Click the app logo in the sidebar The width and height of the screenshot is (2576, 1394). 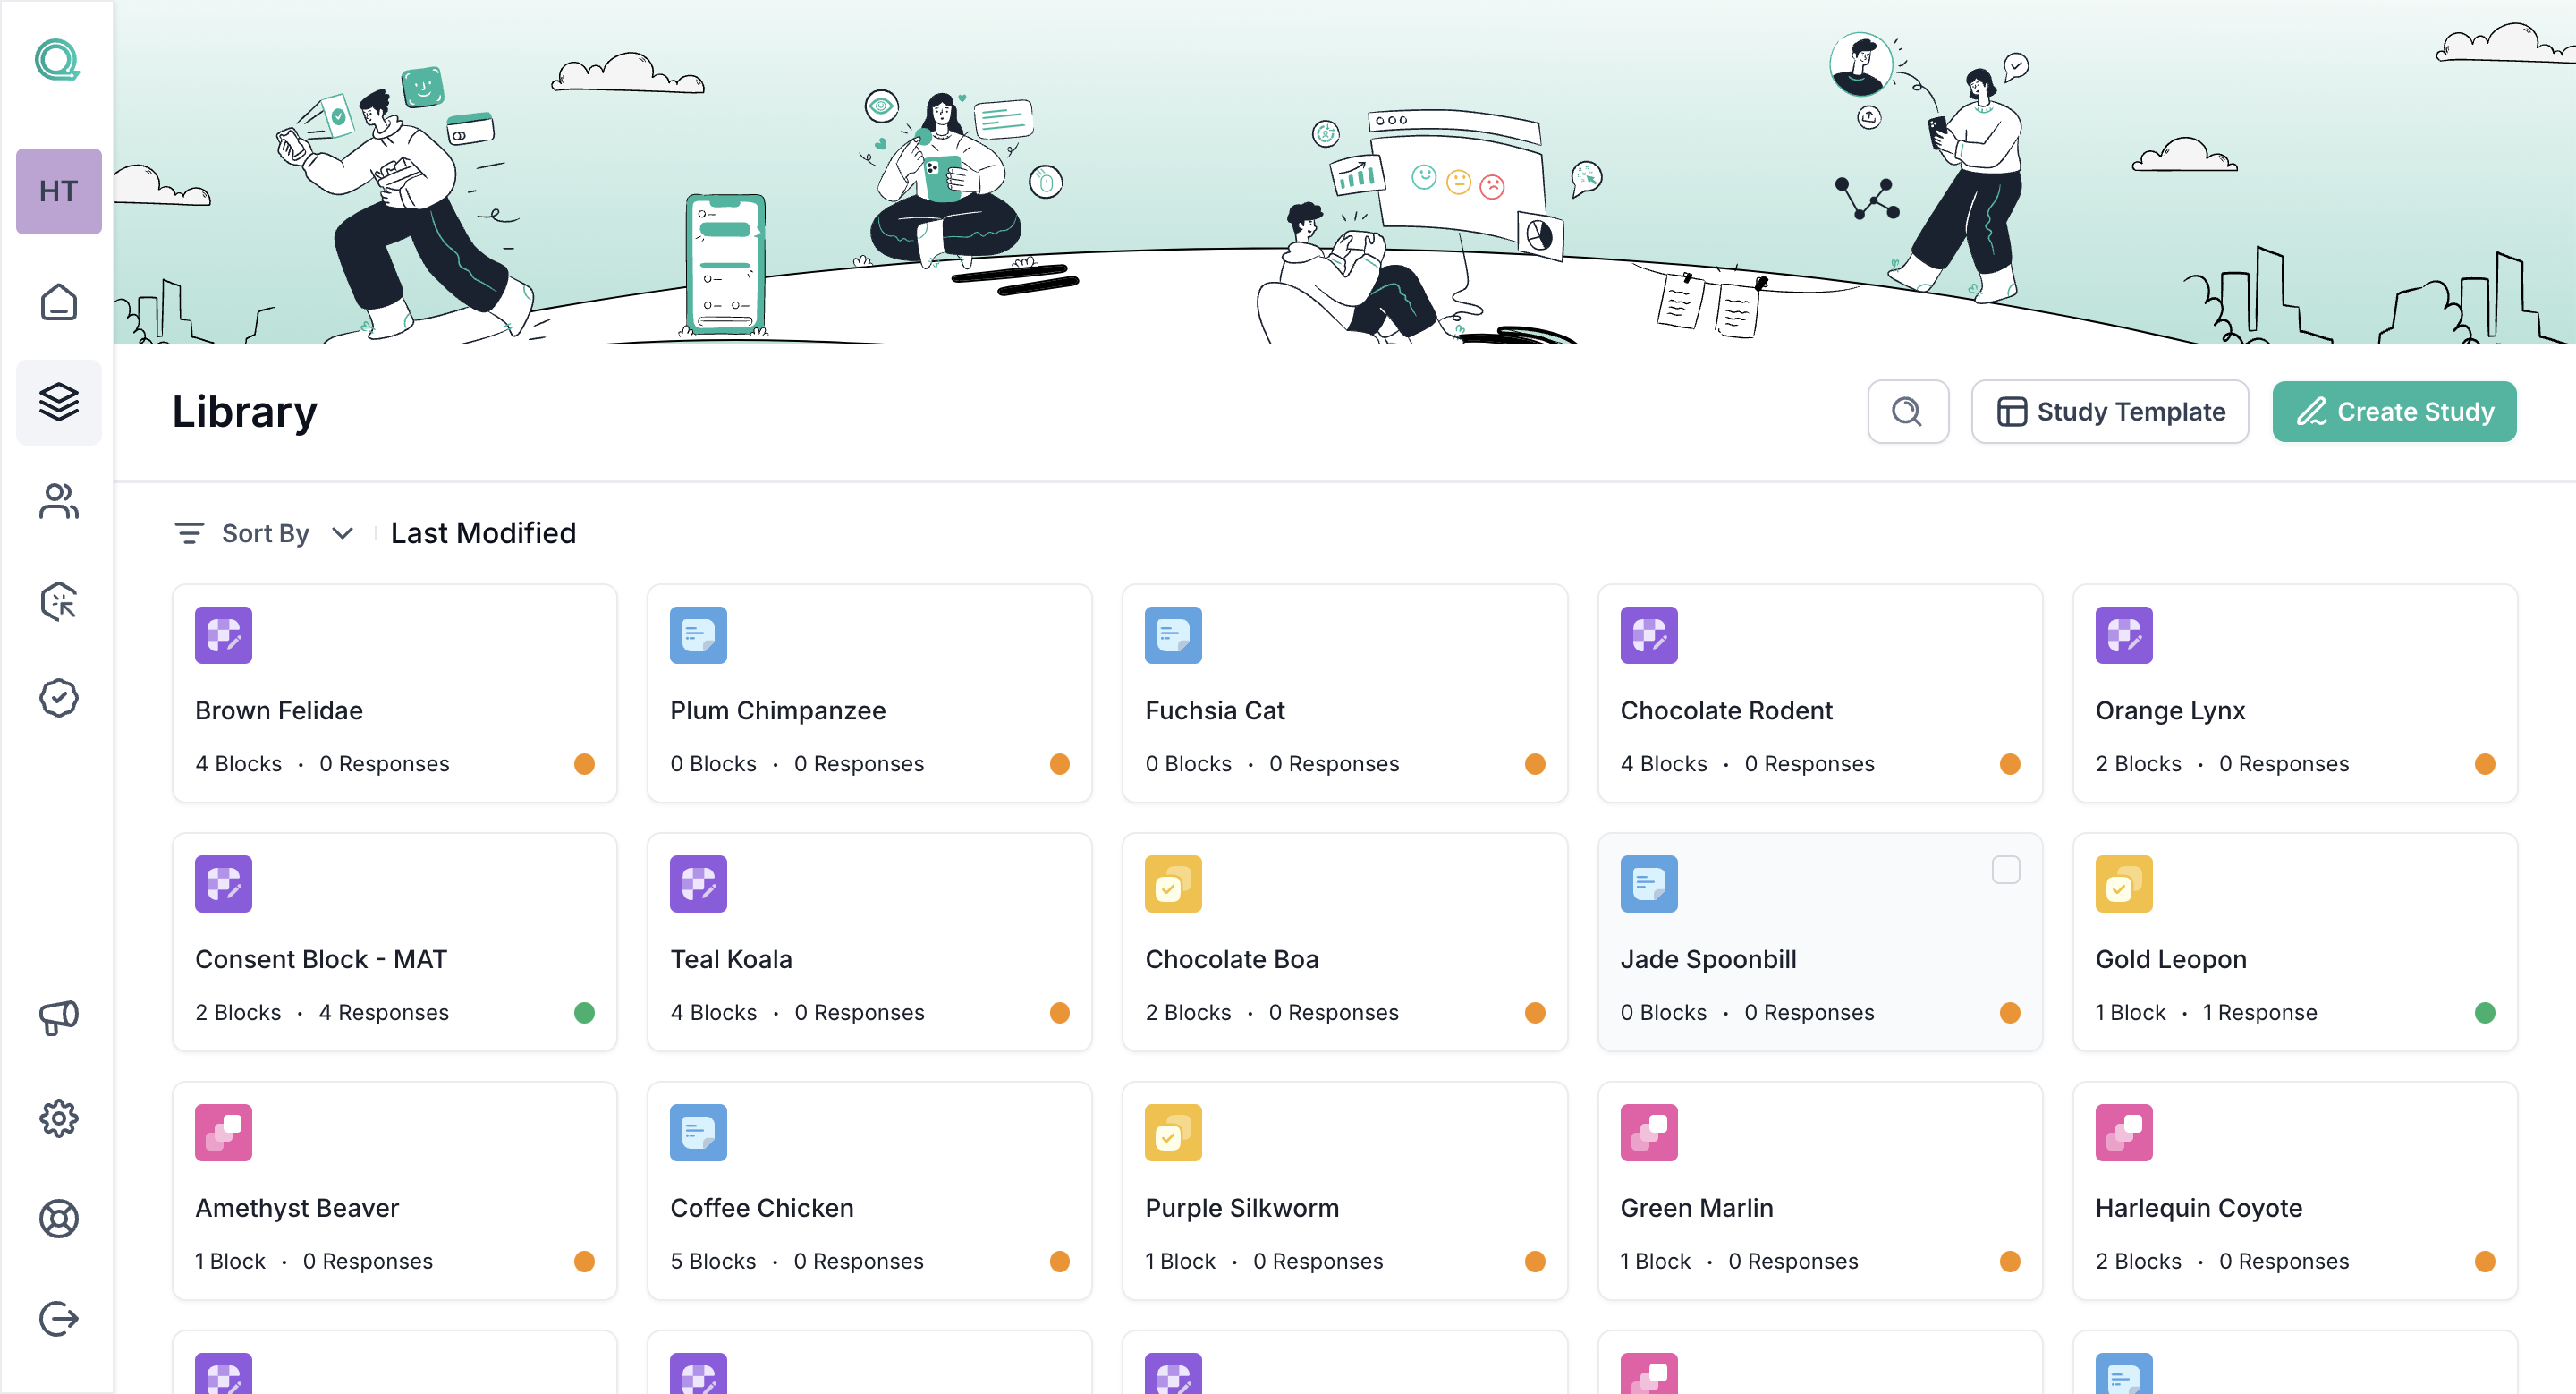pyautogui.click(x=58, y=60)
